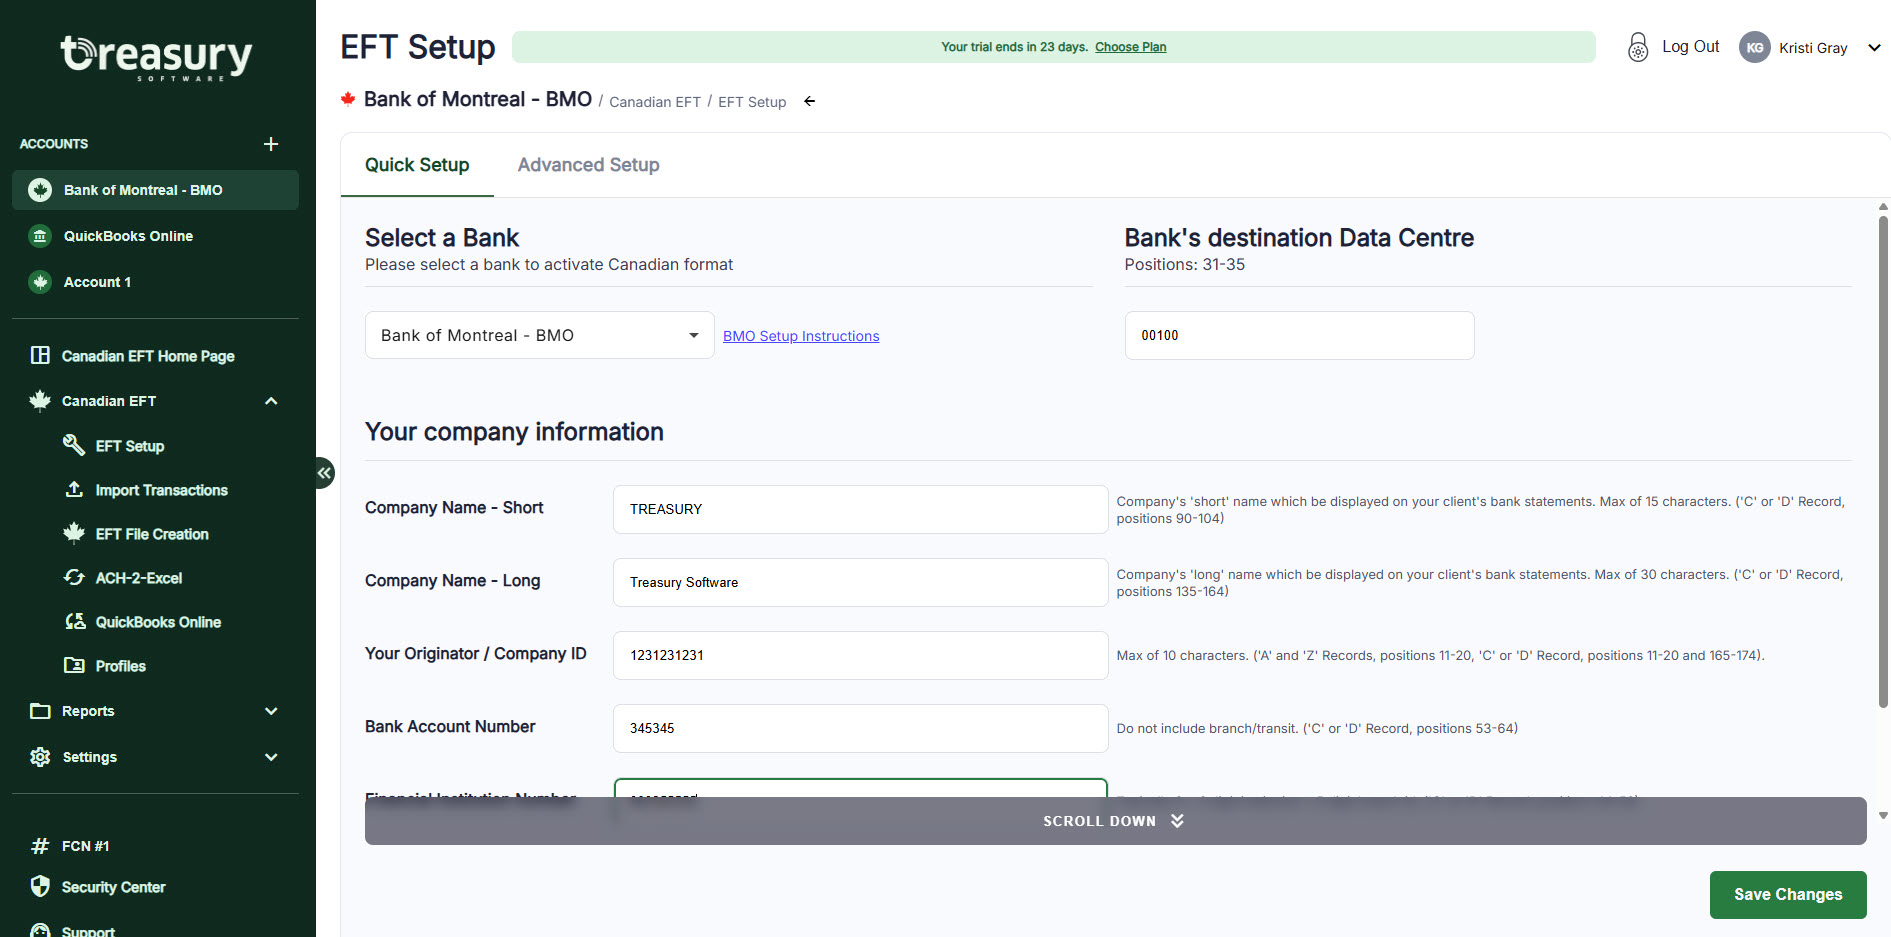
Task: Open the Choose Plan link
Action: [x=1130, y=47]
